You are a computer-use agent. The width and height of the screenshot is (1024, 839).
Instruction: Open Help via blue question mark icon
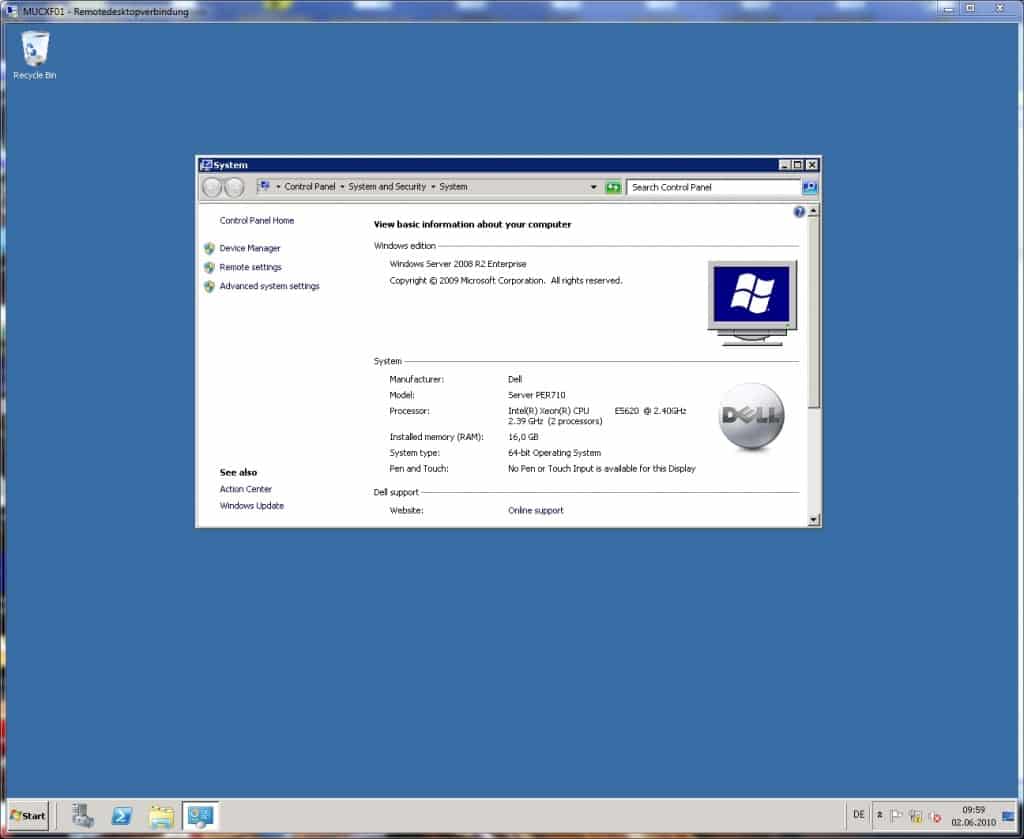(799, 212)
